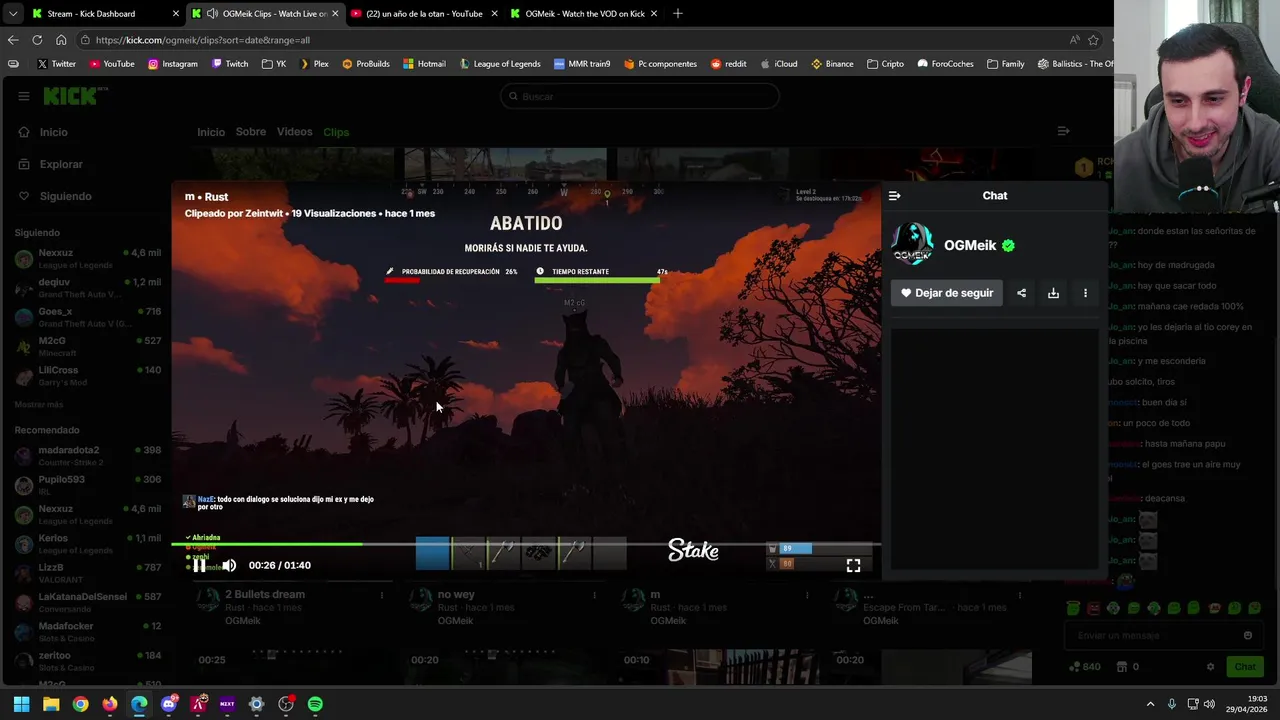Open options for no wey clip

coord(594,595)
